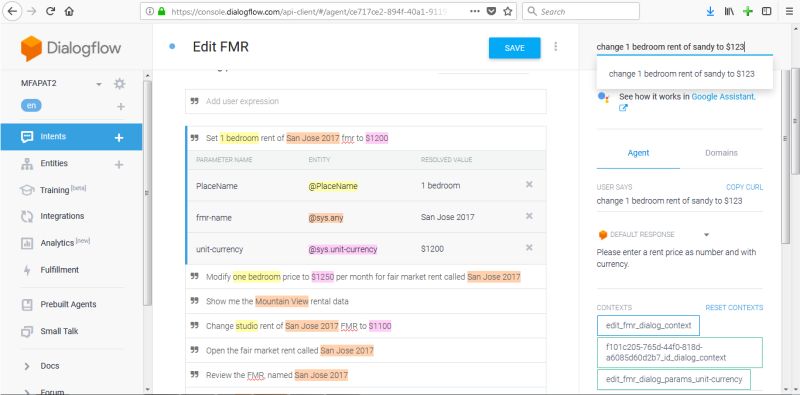Toggle the browser sidebar icon
This screenshot has height=395, width=800.
point(766,11)
